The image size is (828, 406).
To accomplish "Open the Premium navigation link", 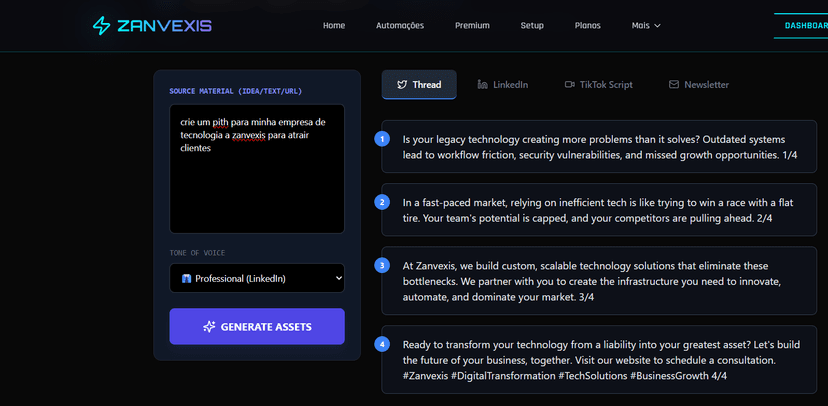I will coord(472,25).
